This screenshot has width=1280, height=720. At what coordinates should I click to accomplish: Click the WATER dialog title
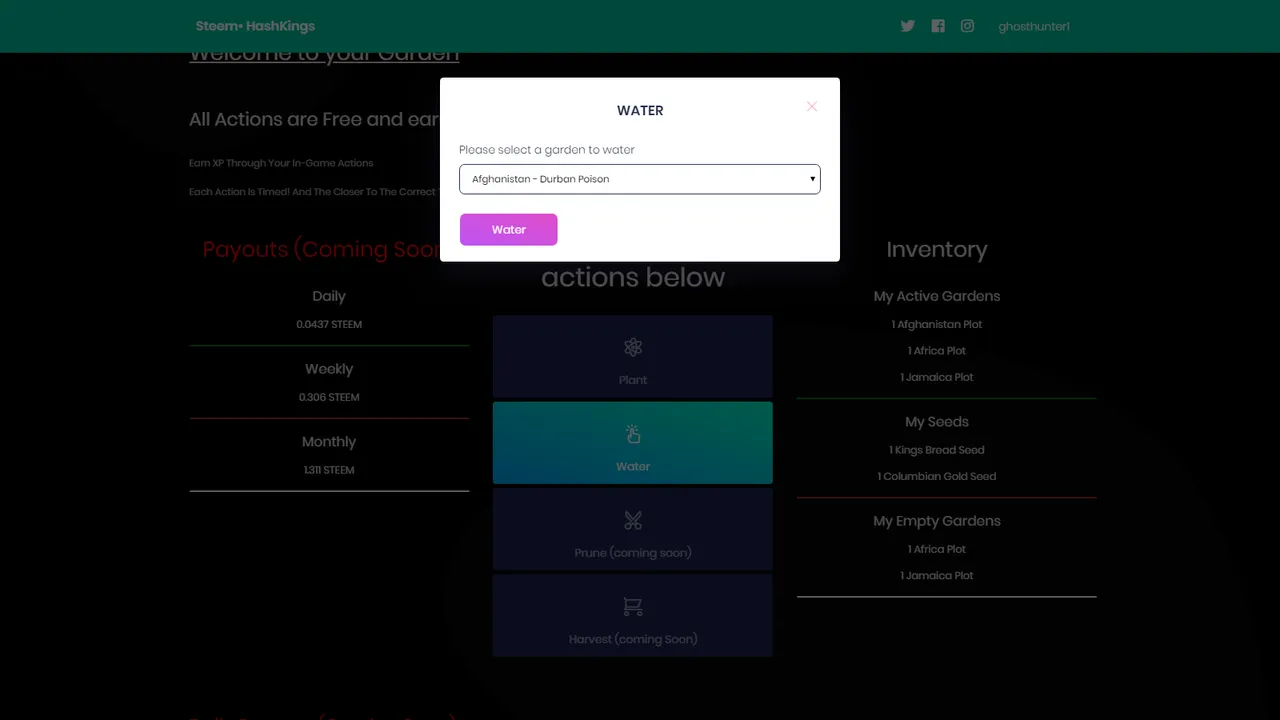coord(640,110)
